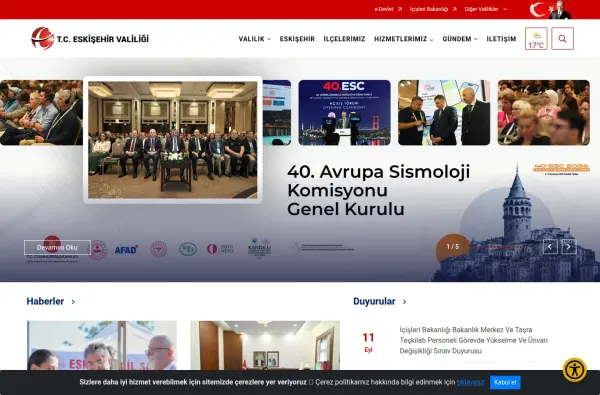Open the İLETİŞİM menu item
The height and width of the screenshot is (395, 600).
click(x=501, y=39)
